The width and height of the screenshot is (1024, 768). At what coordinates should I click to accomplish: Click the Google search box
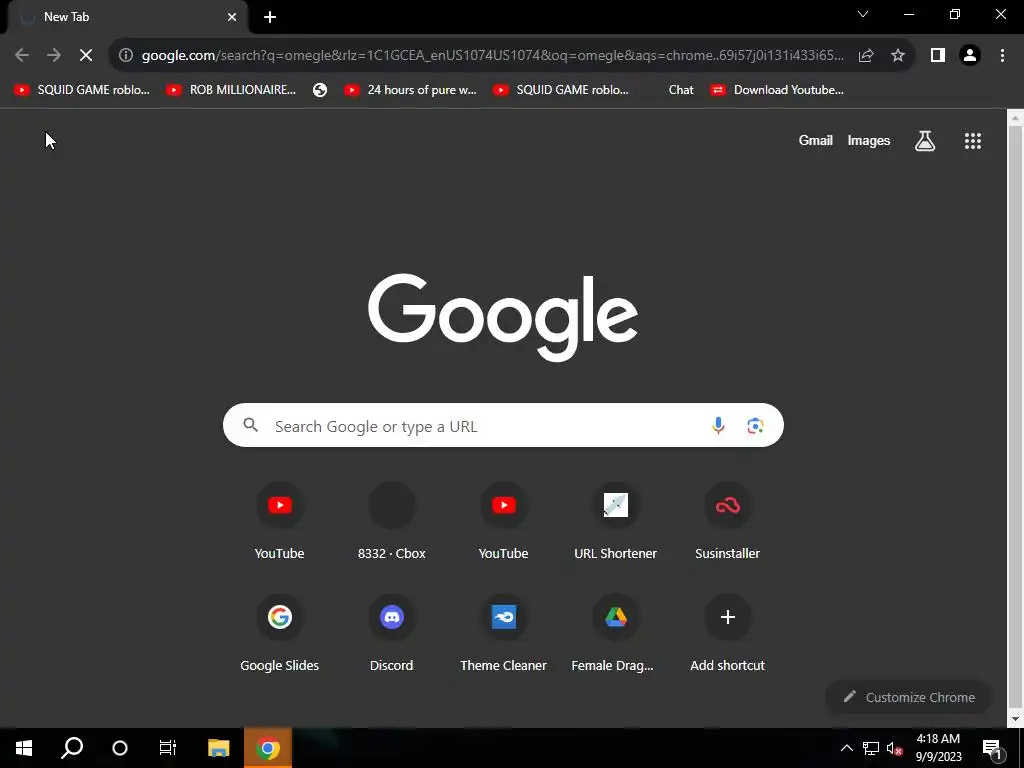coord(503,425)
